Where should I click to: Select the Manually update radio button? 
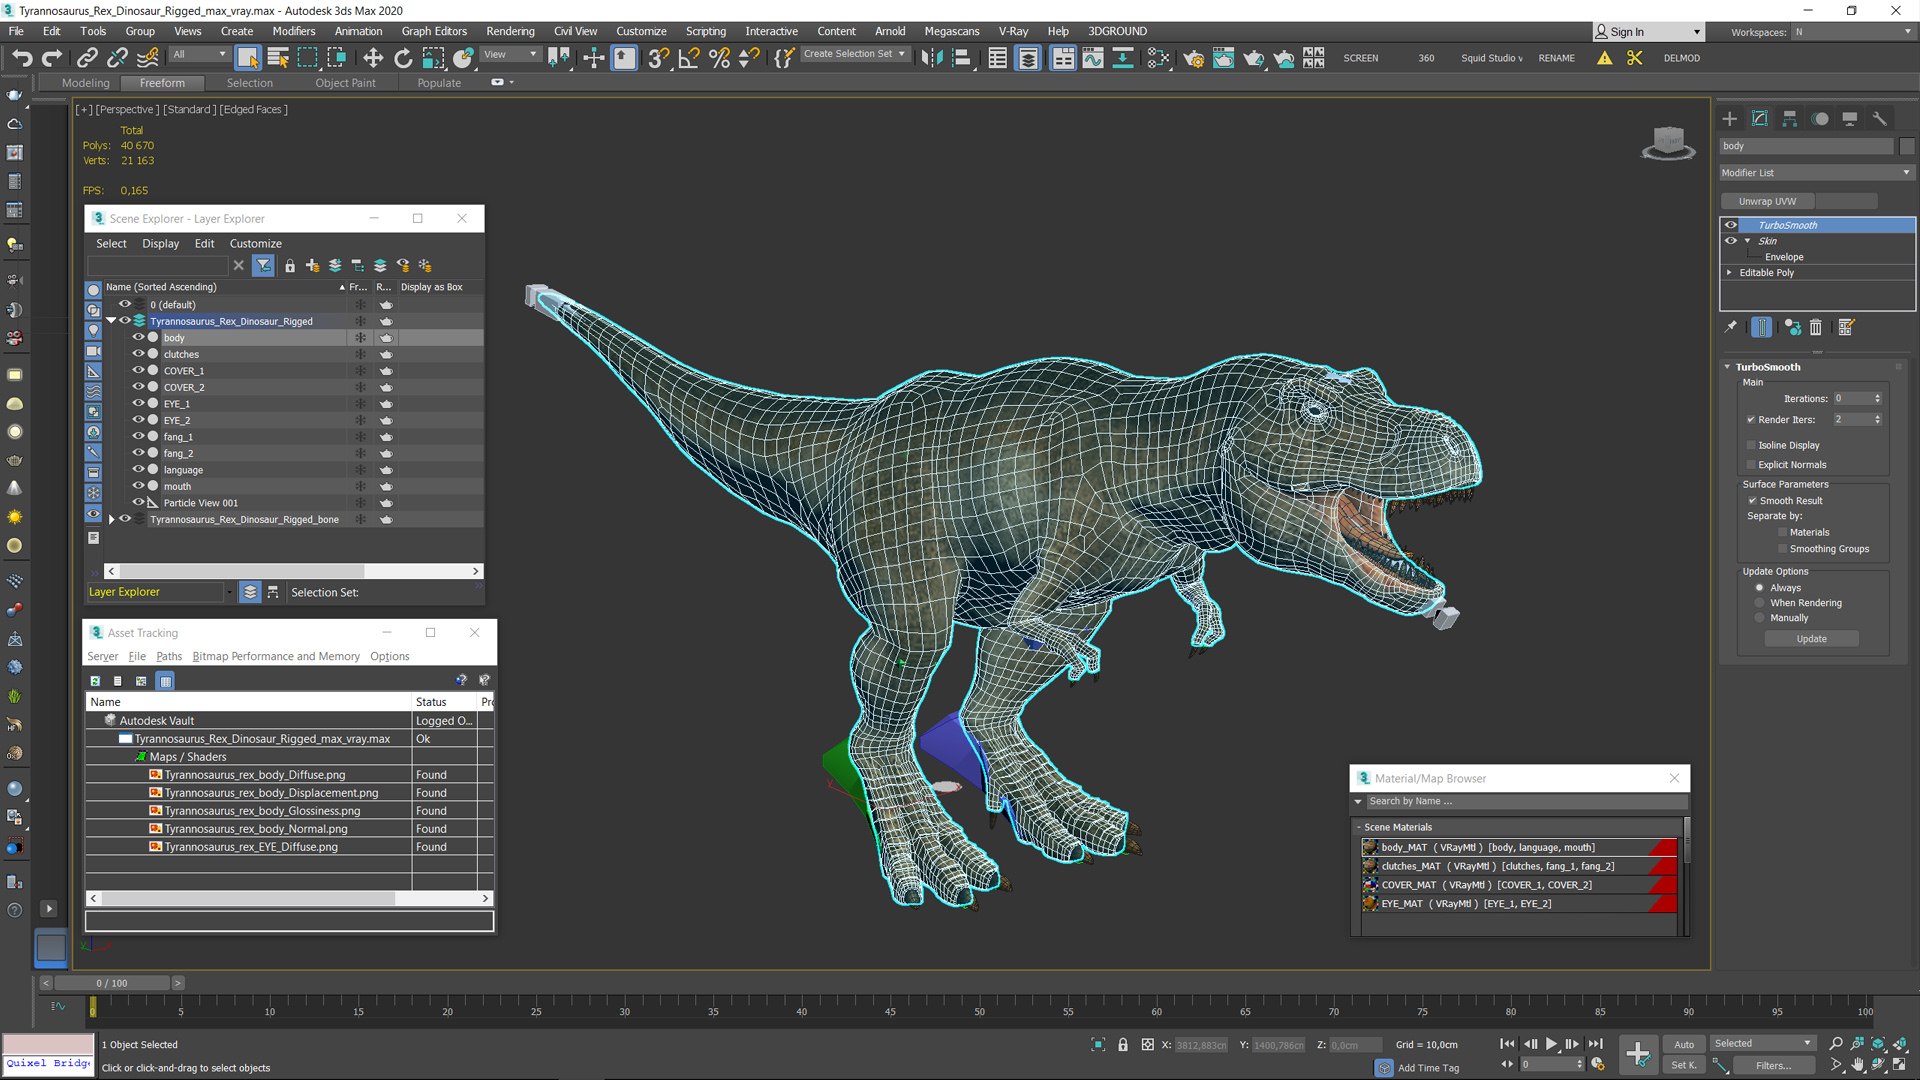(1759, 618)
